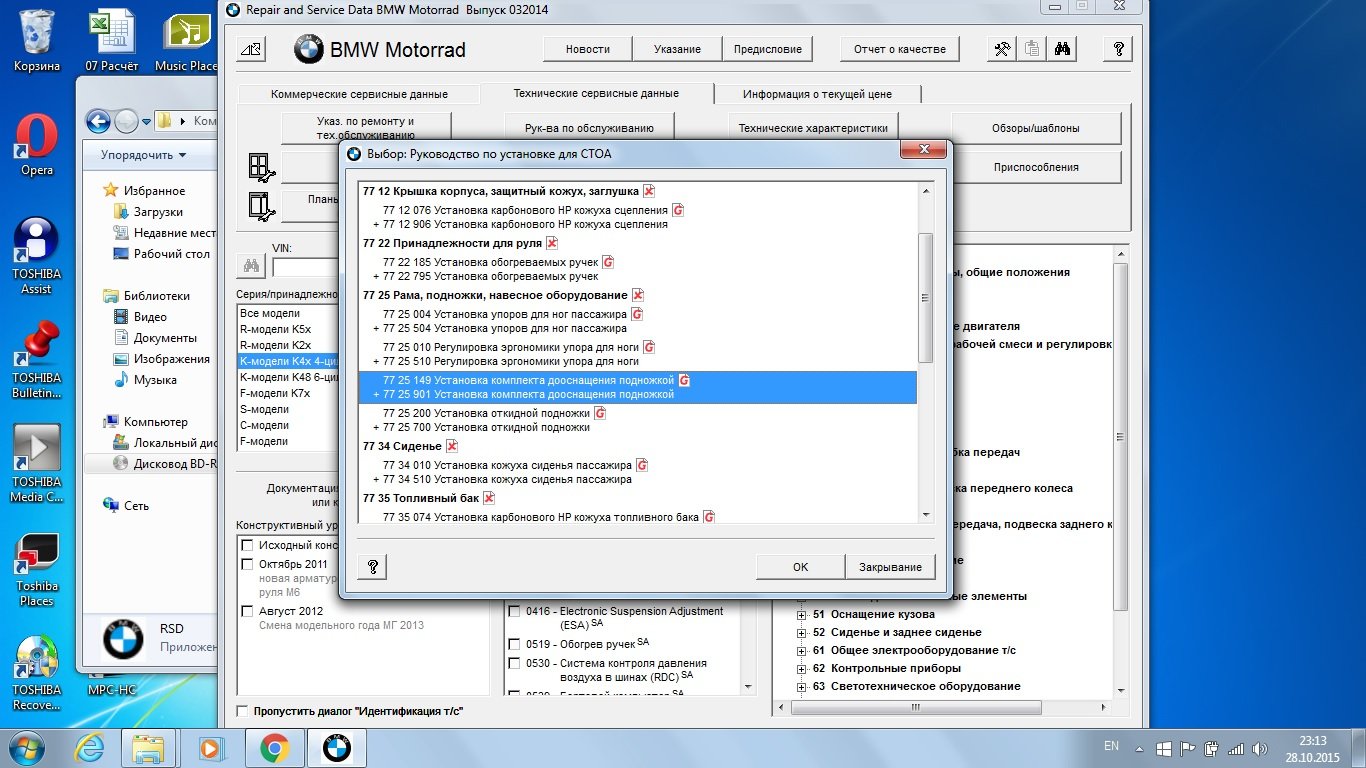This screenshot has width=1366, height=768.
Task: Open the tools (hammer and wrench) icon
Action: pos(1002,49)
